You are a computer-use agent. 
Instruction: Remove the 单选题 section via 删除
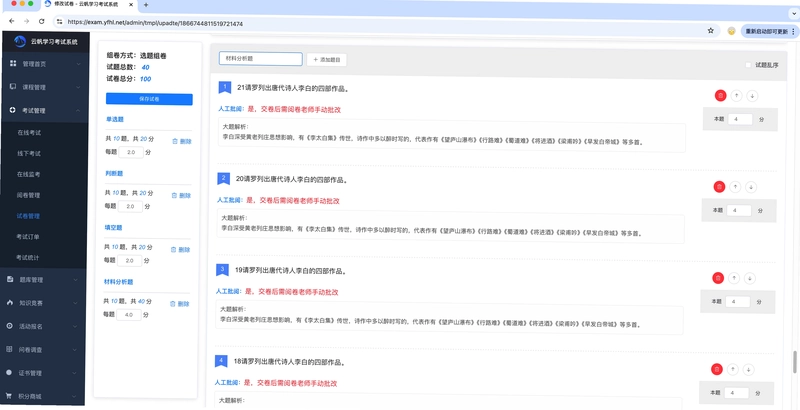pos(182,141)
